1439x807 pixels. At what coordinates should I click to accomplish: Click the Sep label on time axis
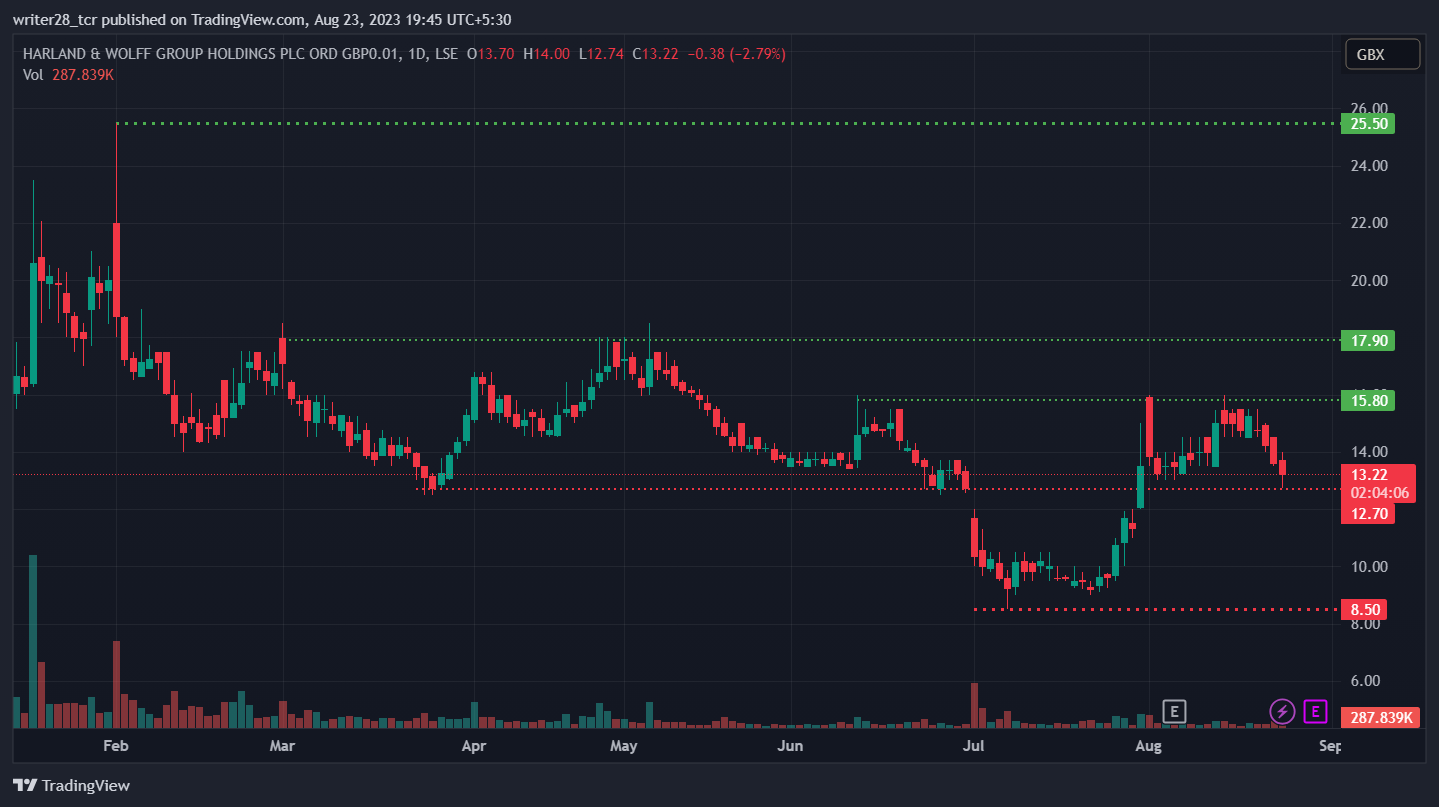pyautogui.click(x=1329, y=746)
